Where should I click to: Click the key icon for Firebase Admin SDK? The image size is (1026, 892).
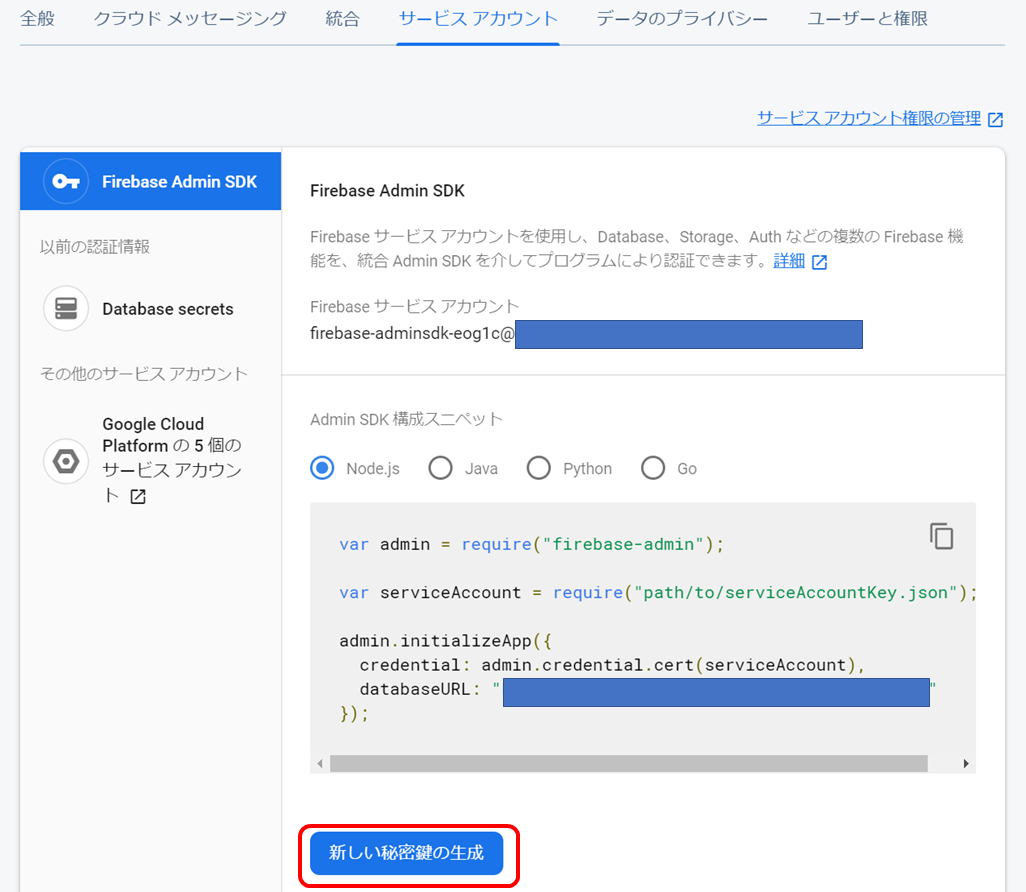pyautogui.click(x=66, y=181)
